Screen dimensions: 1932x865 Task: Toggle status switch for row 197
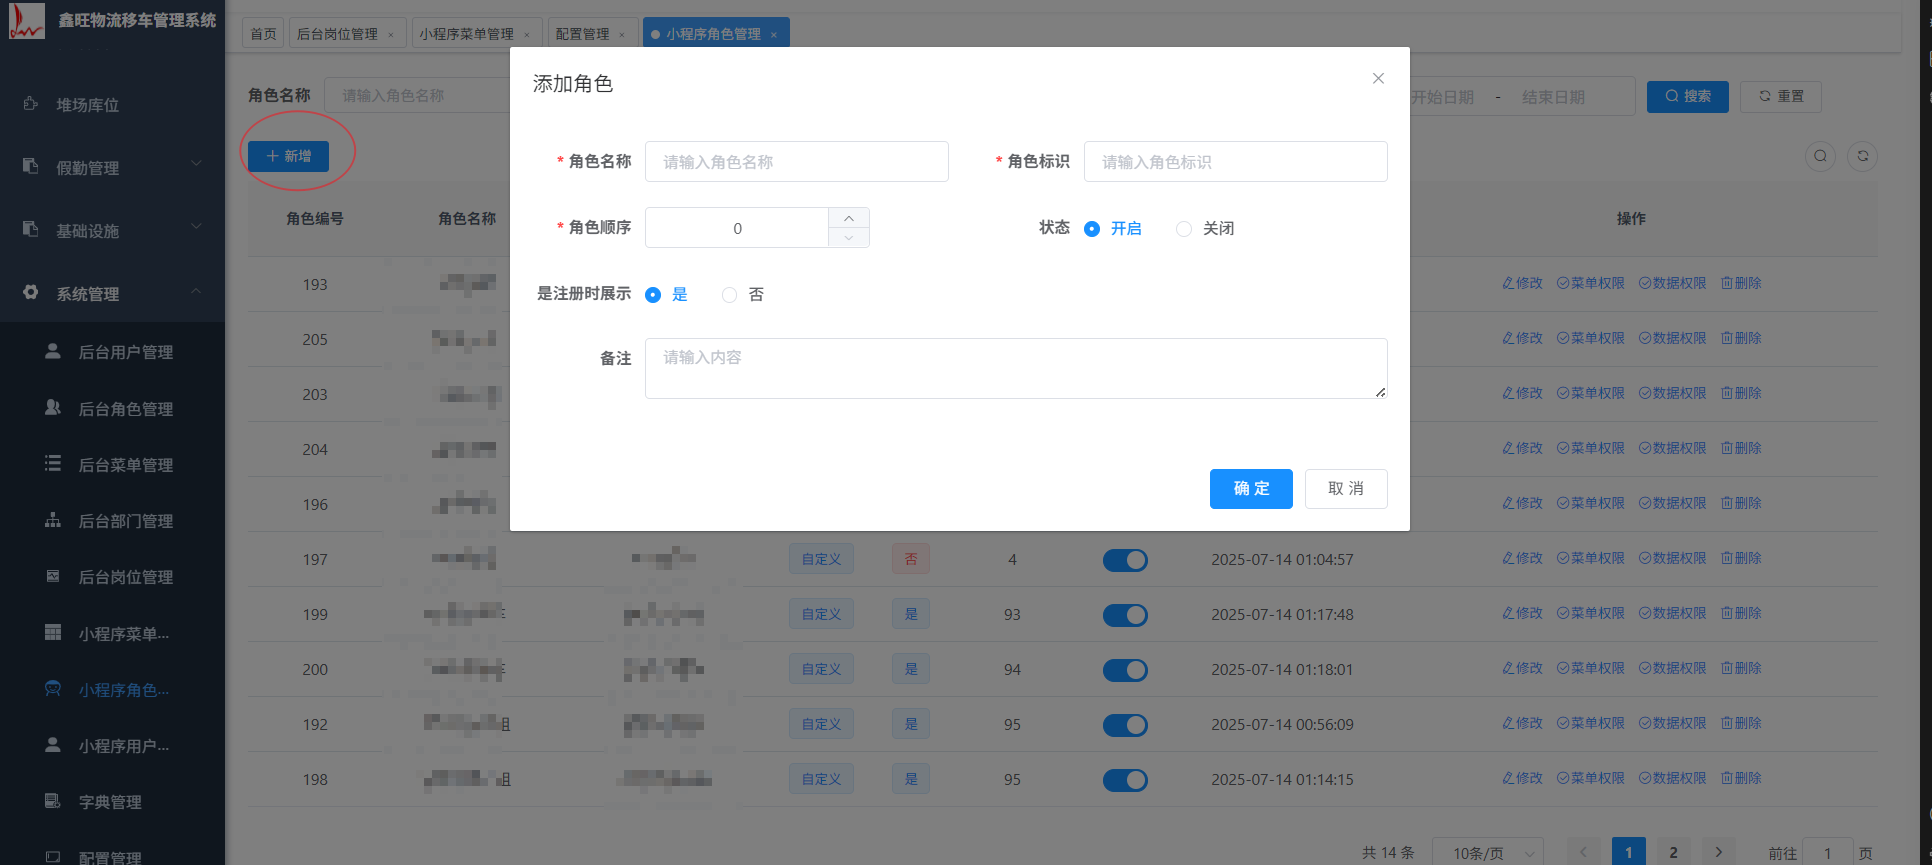click(x=1125, y=560)
